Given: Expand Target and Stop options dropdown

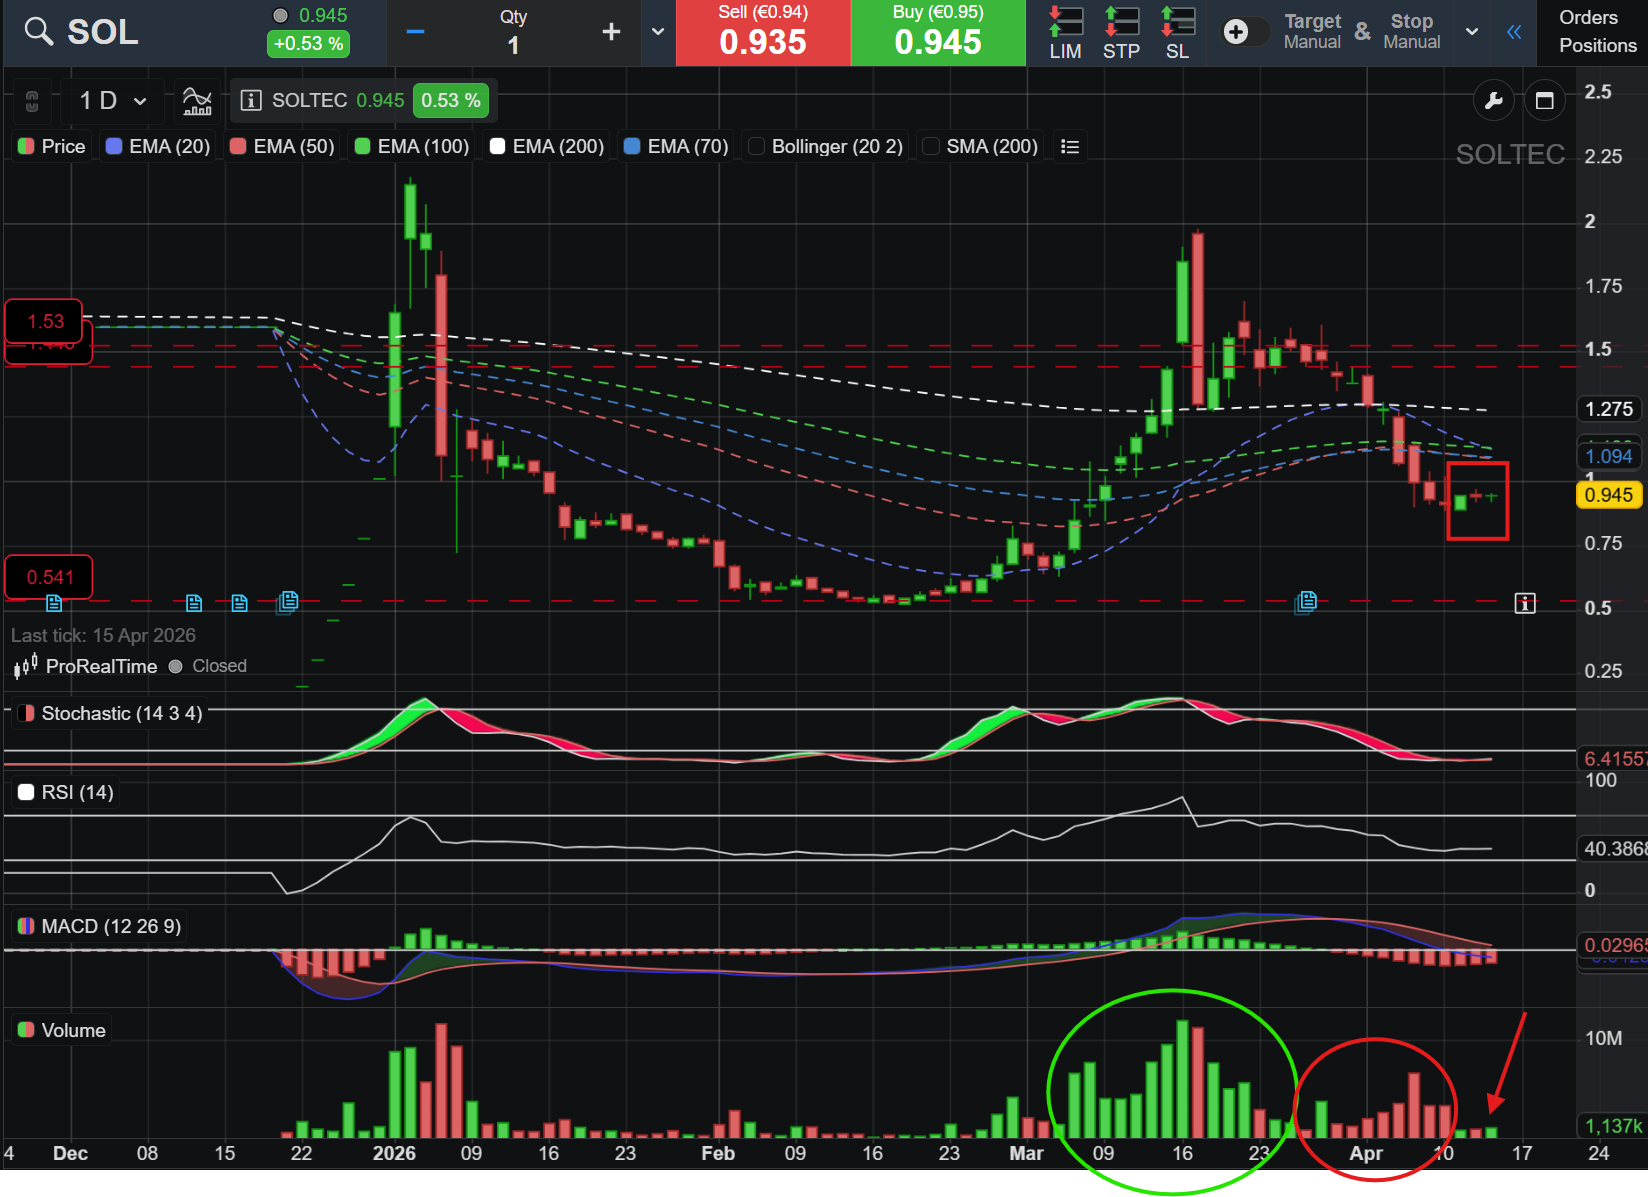Looking at the screenshot, I should pyautogui.click(x=1472, y=32).
